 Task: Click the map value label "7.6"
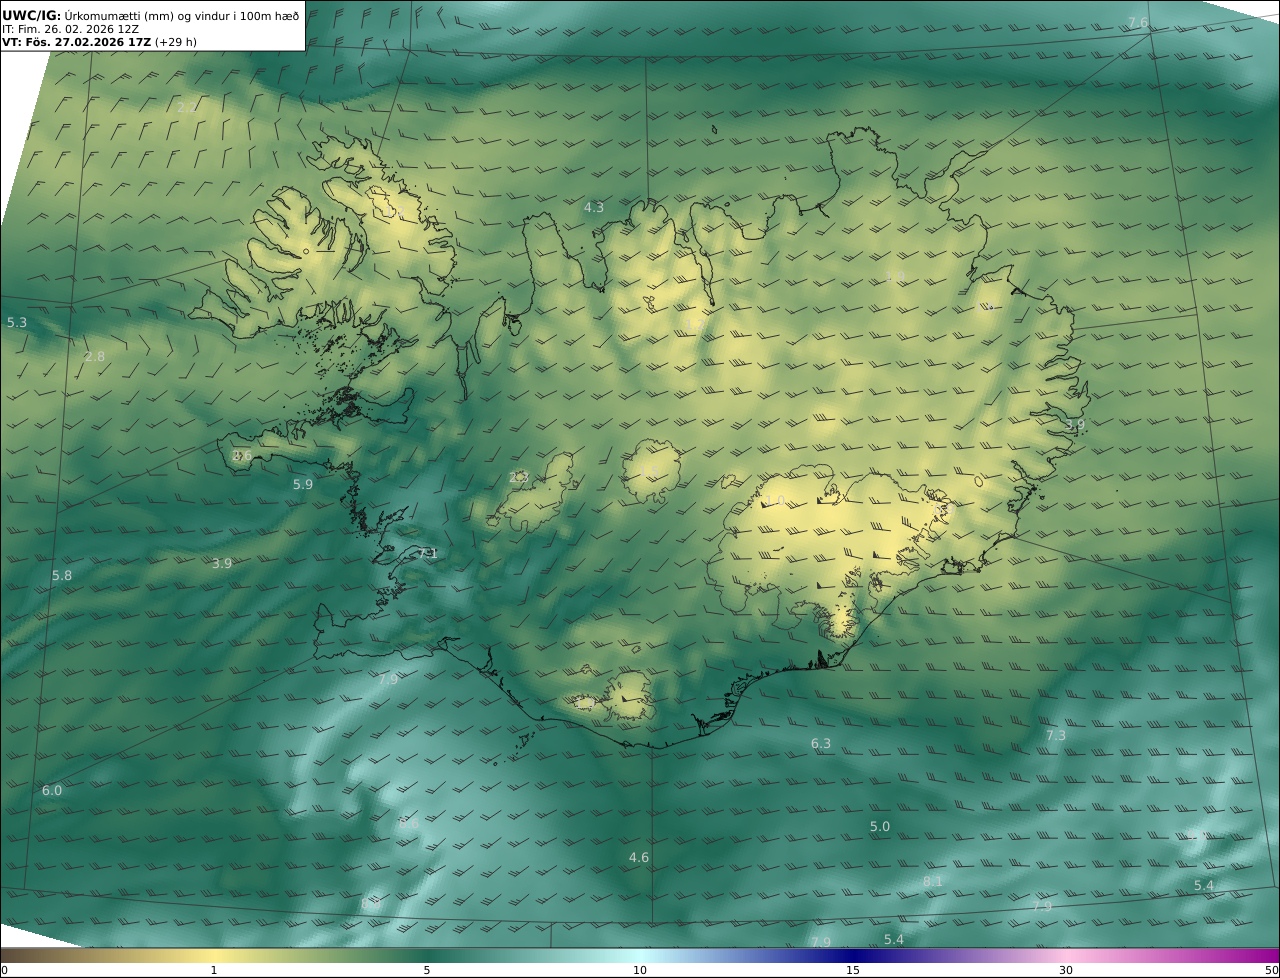[1138, 23]
